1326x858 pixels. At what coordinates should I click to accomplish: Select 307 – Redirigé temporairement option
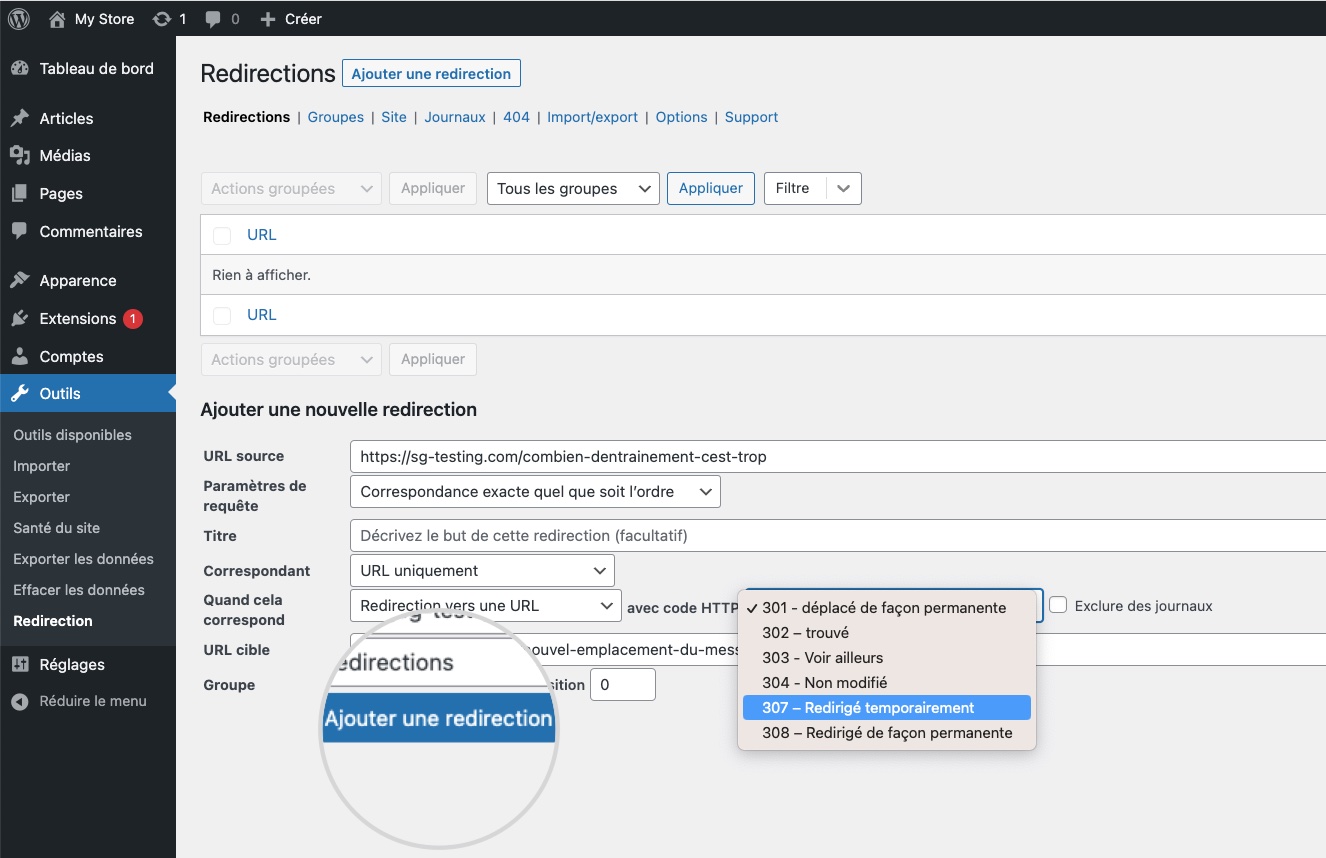(887, 708)
